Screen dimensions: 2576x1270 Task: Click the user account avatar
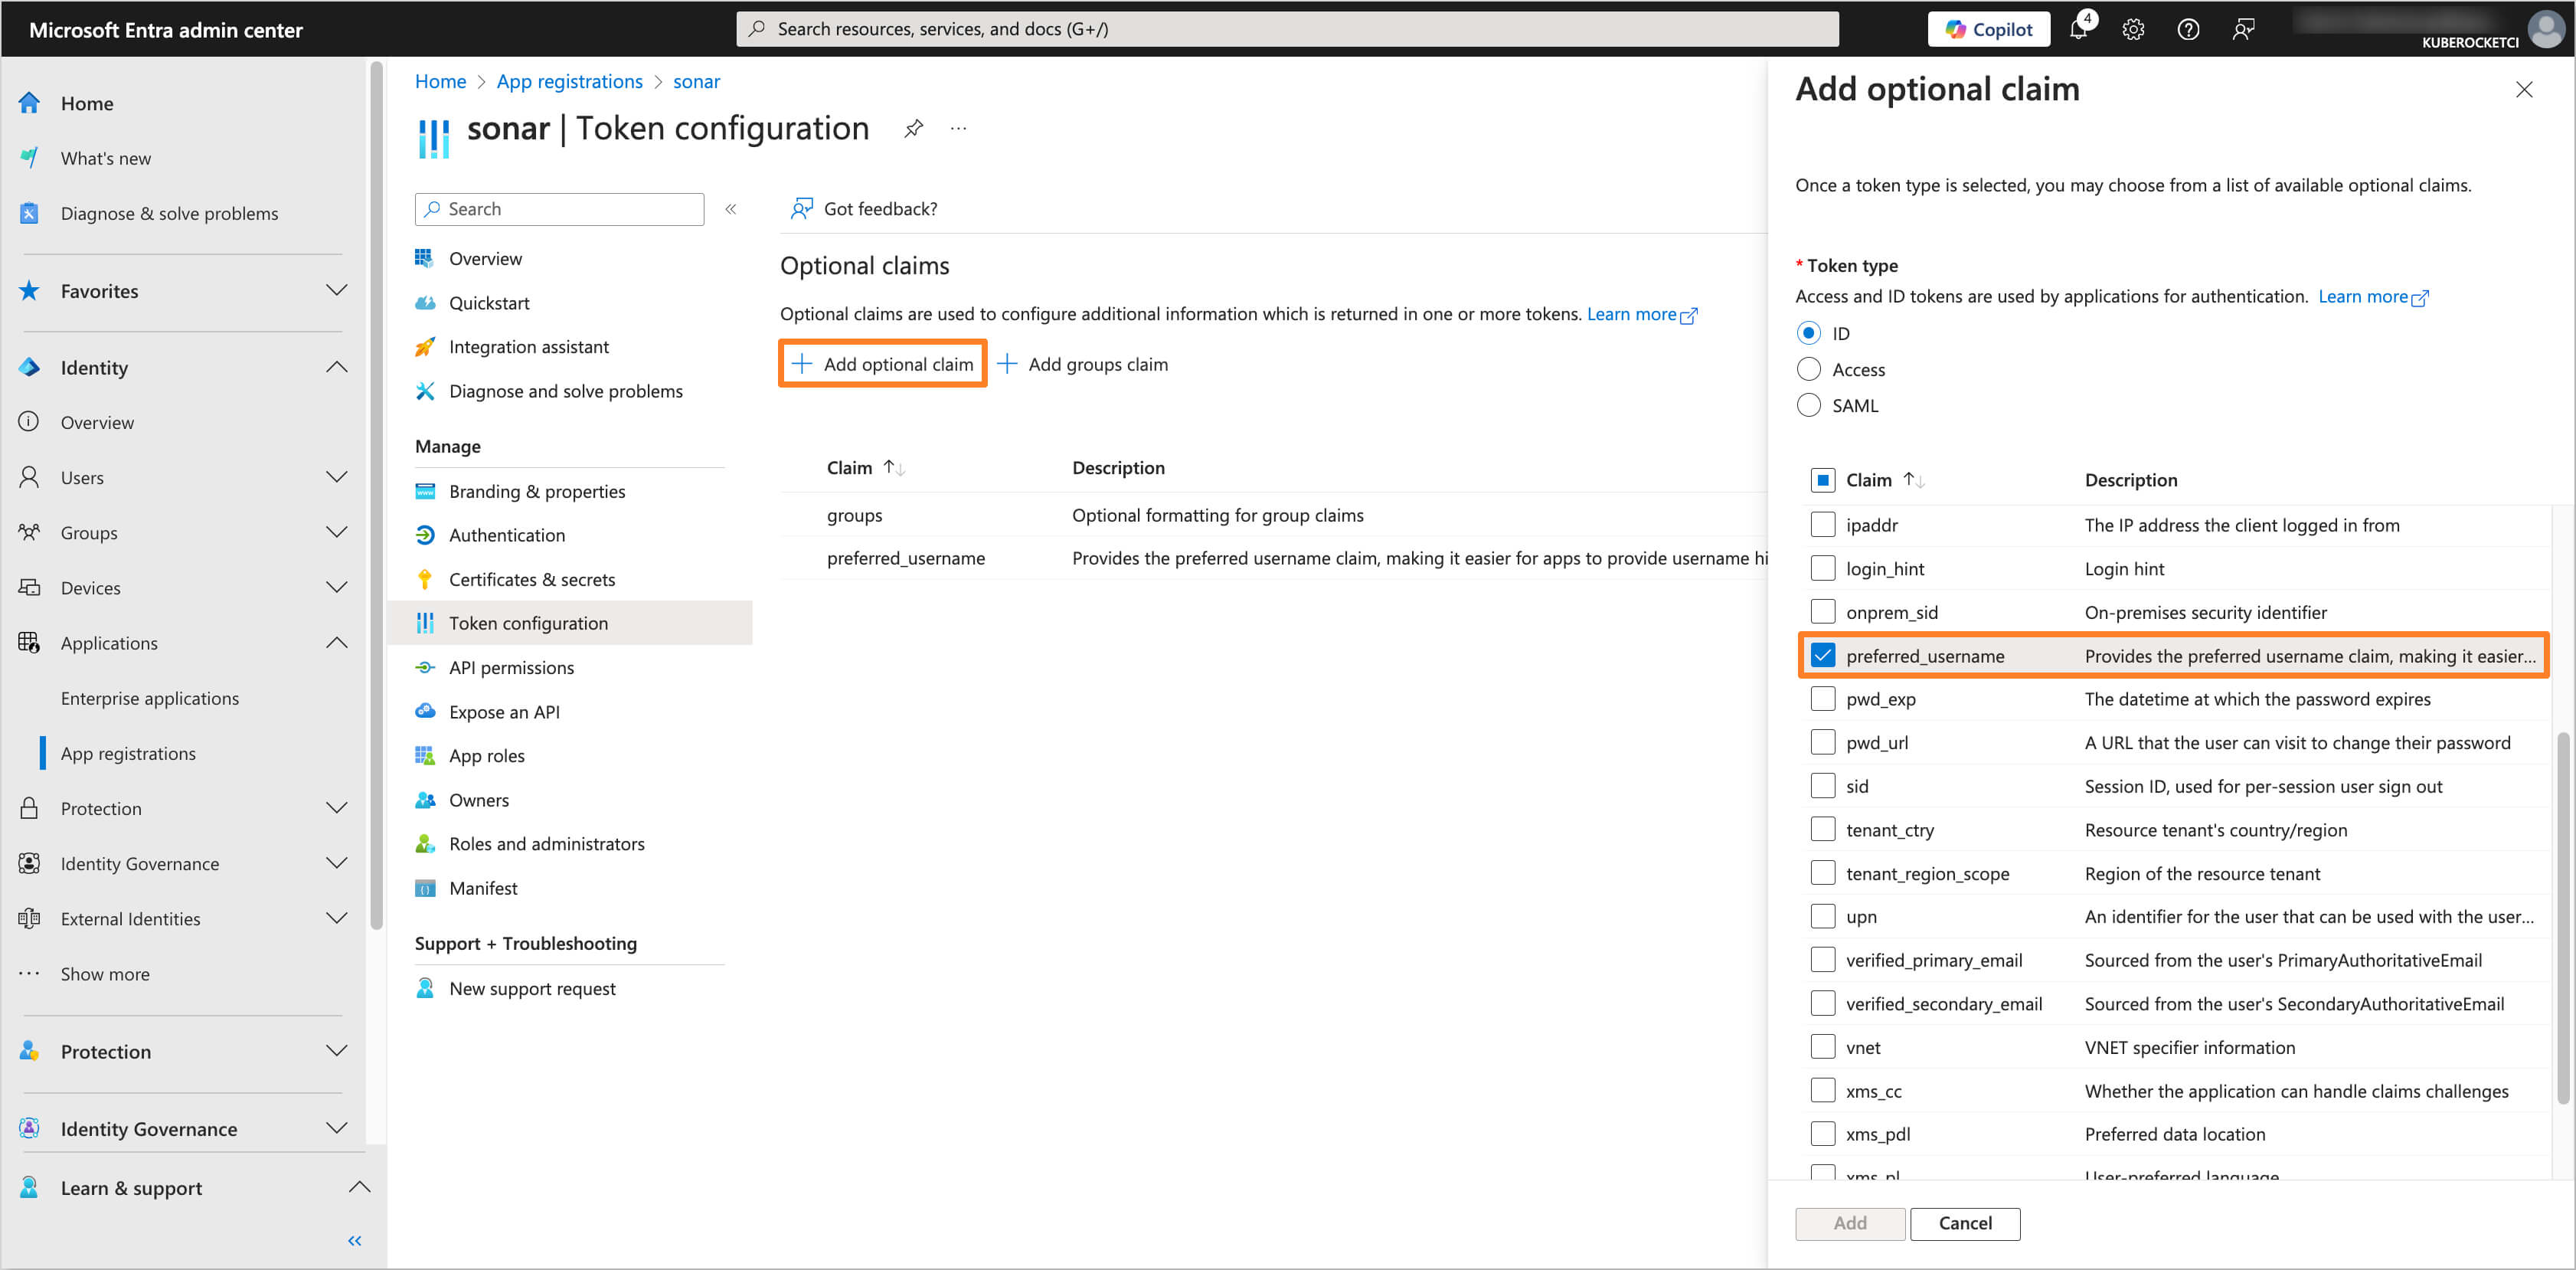(2546, 28)
